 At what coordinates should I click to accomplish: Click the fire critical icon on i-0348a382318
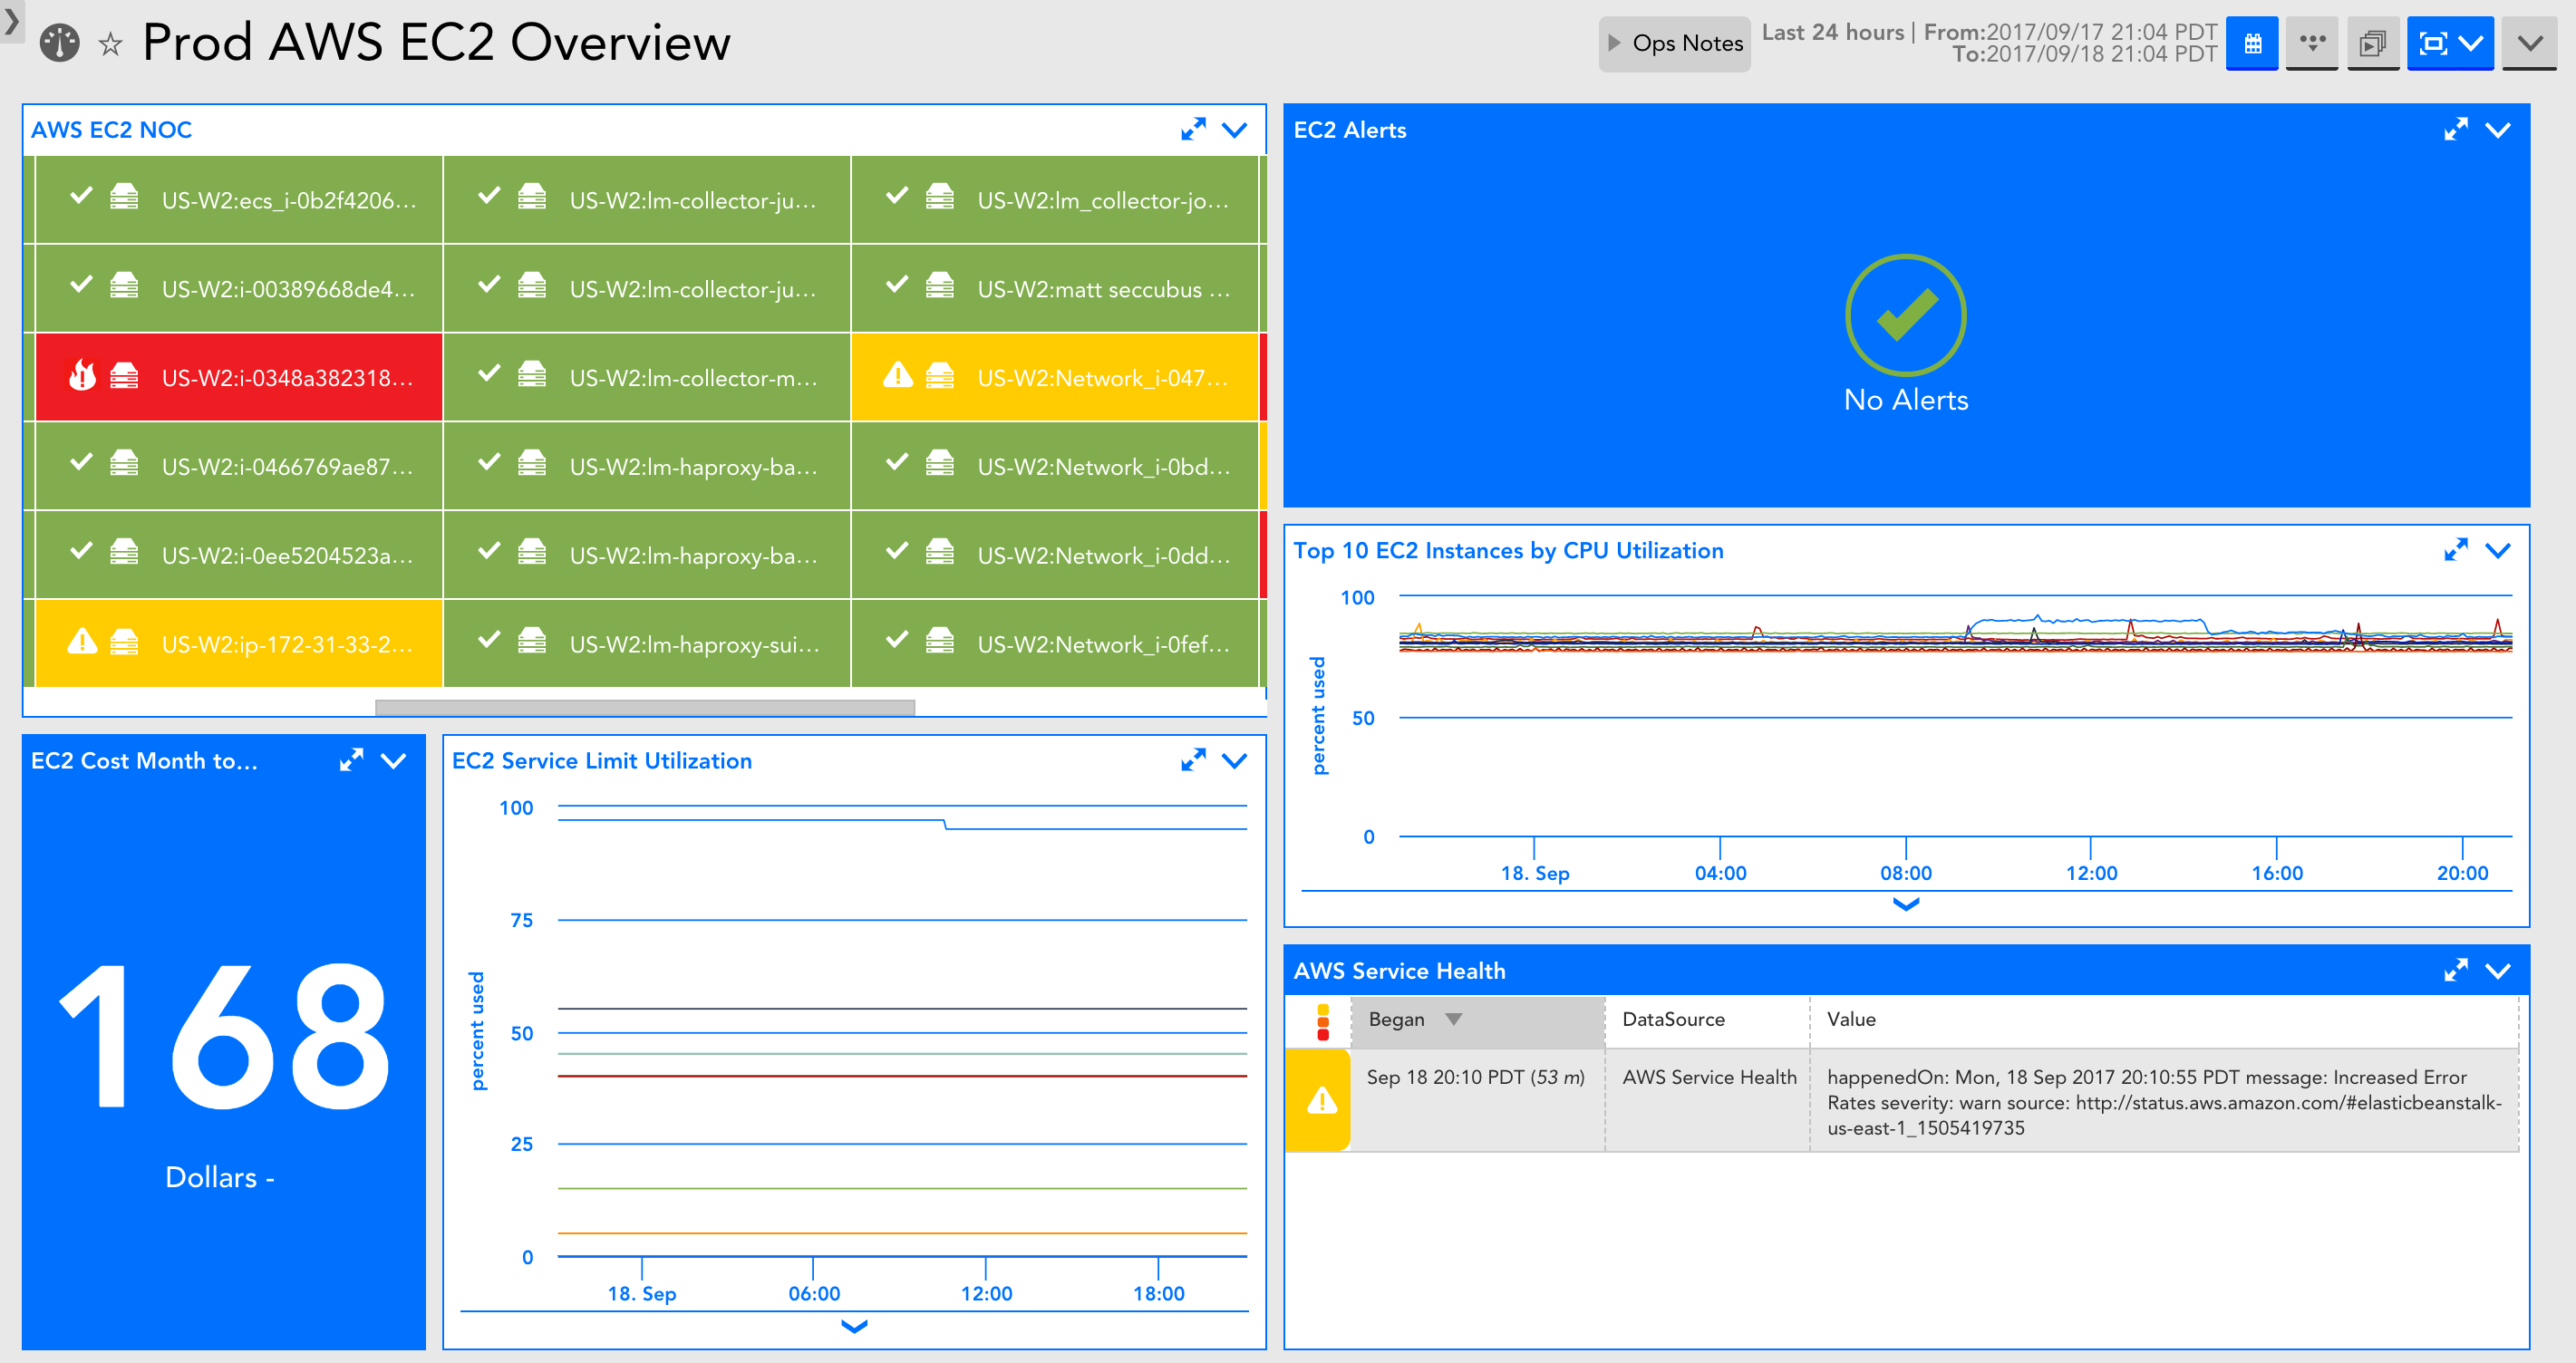click(x=82, y=375)
